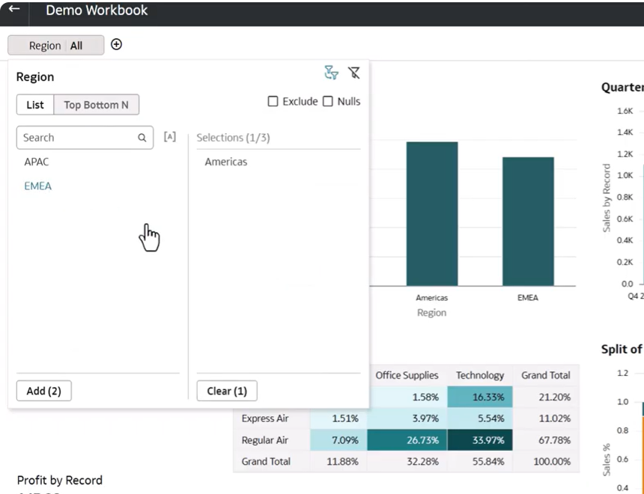Screen dimensions: 644x494
Task: Click the Grand Total row header
Action: (266, 462)
